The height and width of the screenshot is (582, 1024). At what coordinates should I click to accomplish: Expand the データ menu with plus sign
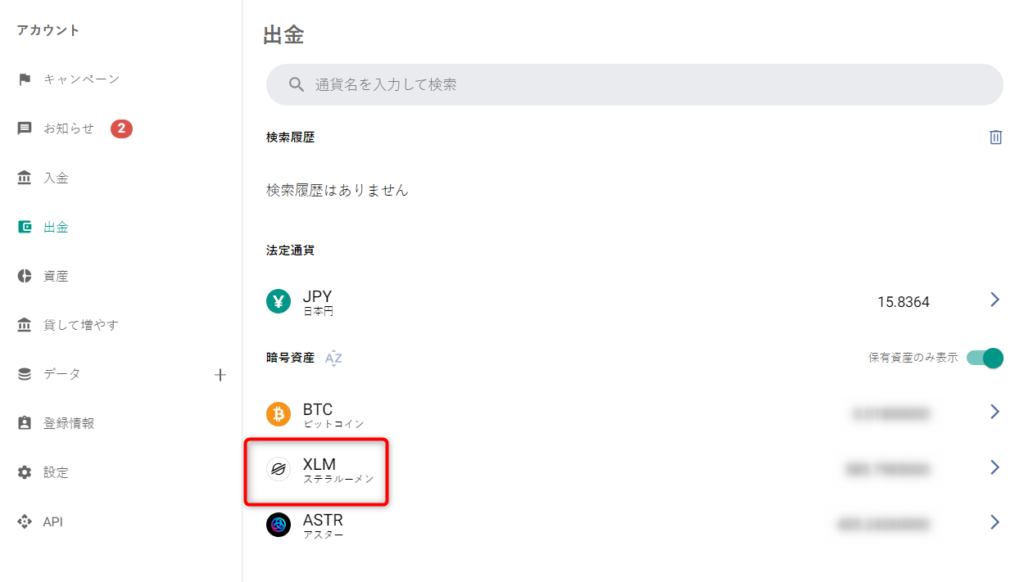pos(220,375)
